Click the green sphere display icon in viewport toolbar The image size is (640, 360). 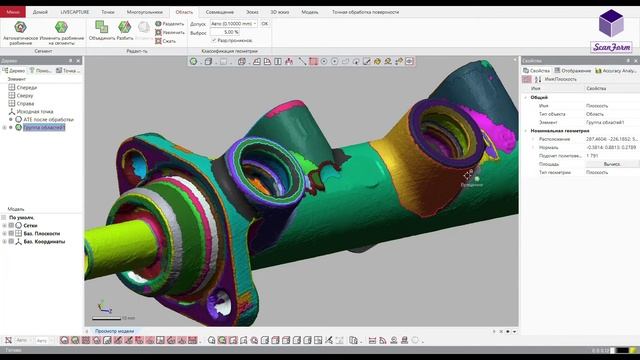coord(193,61)
